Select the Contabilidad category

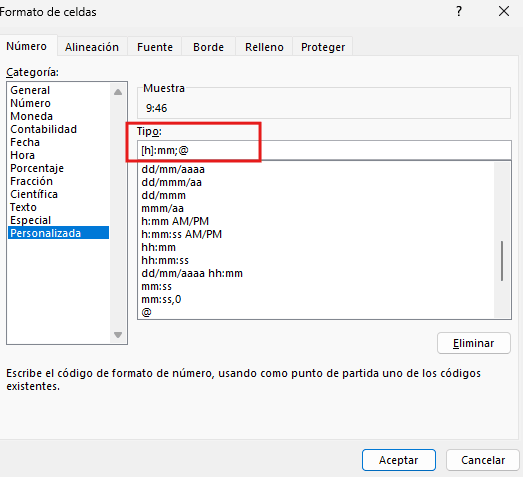click(x=59, y=129)
